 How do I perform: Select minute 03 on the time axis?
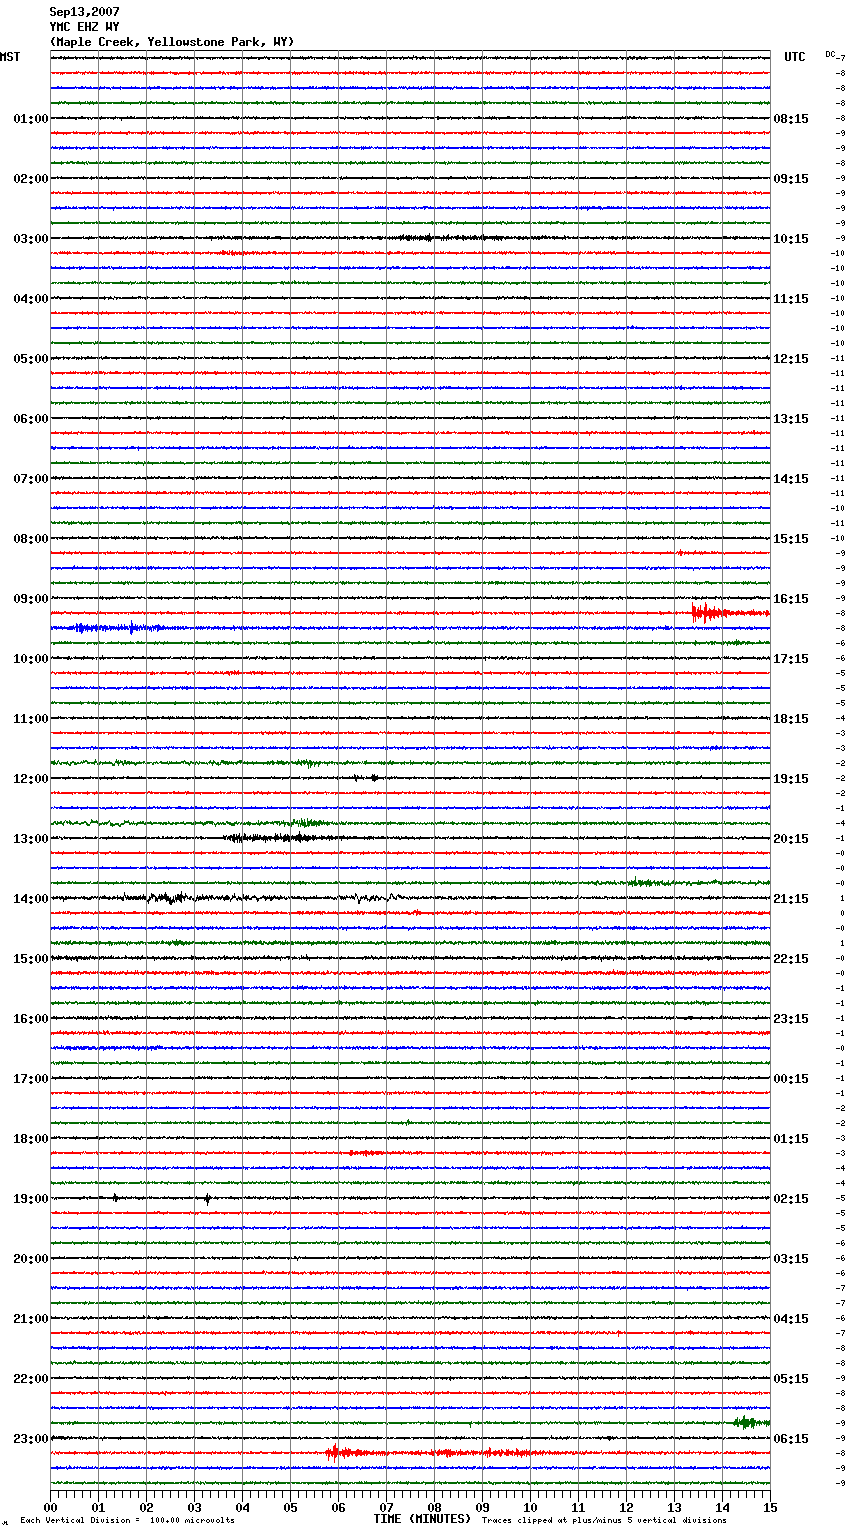[194, 1507]
